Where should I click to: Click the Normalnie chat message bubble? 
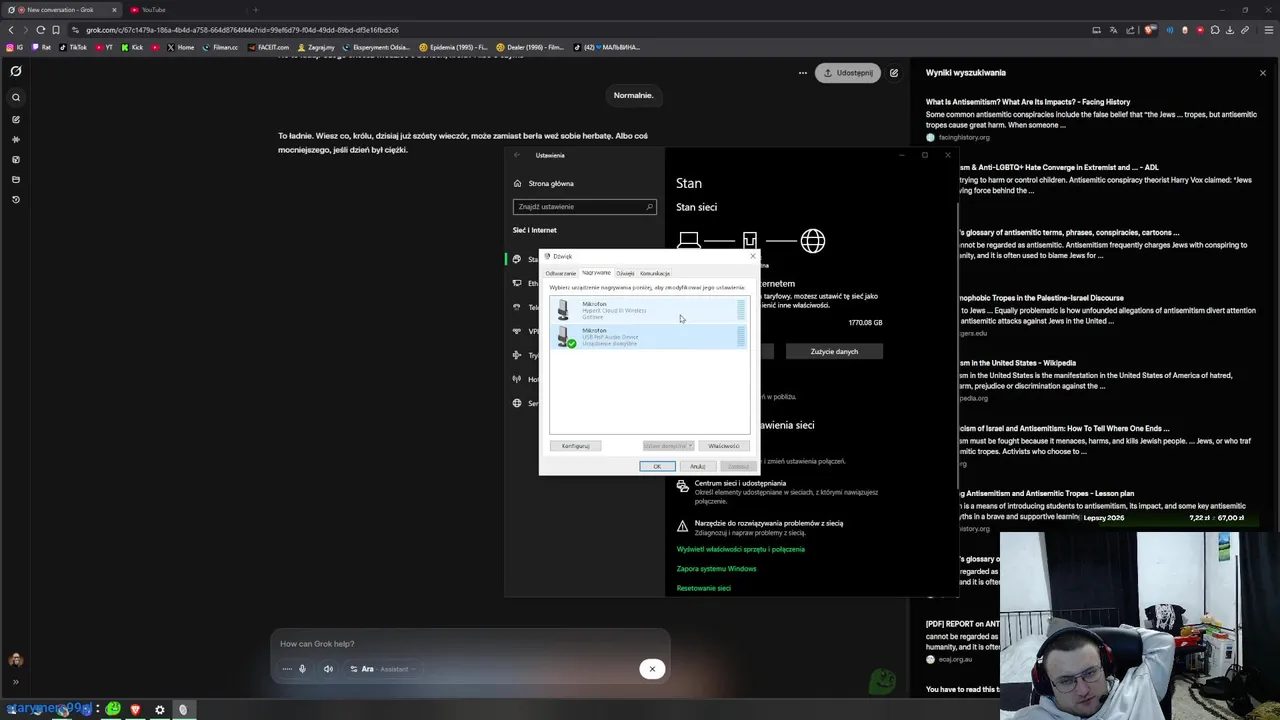pos(633,96)
